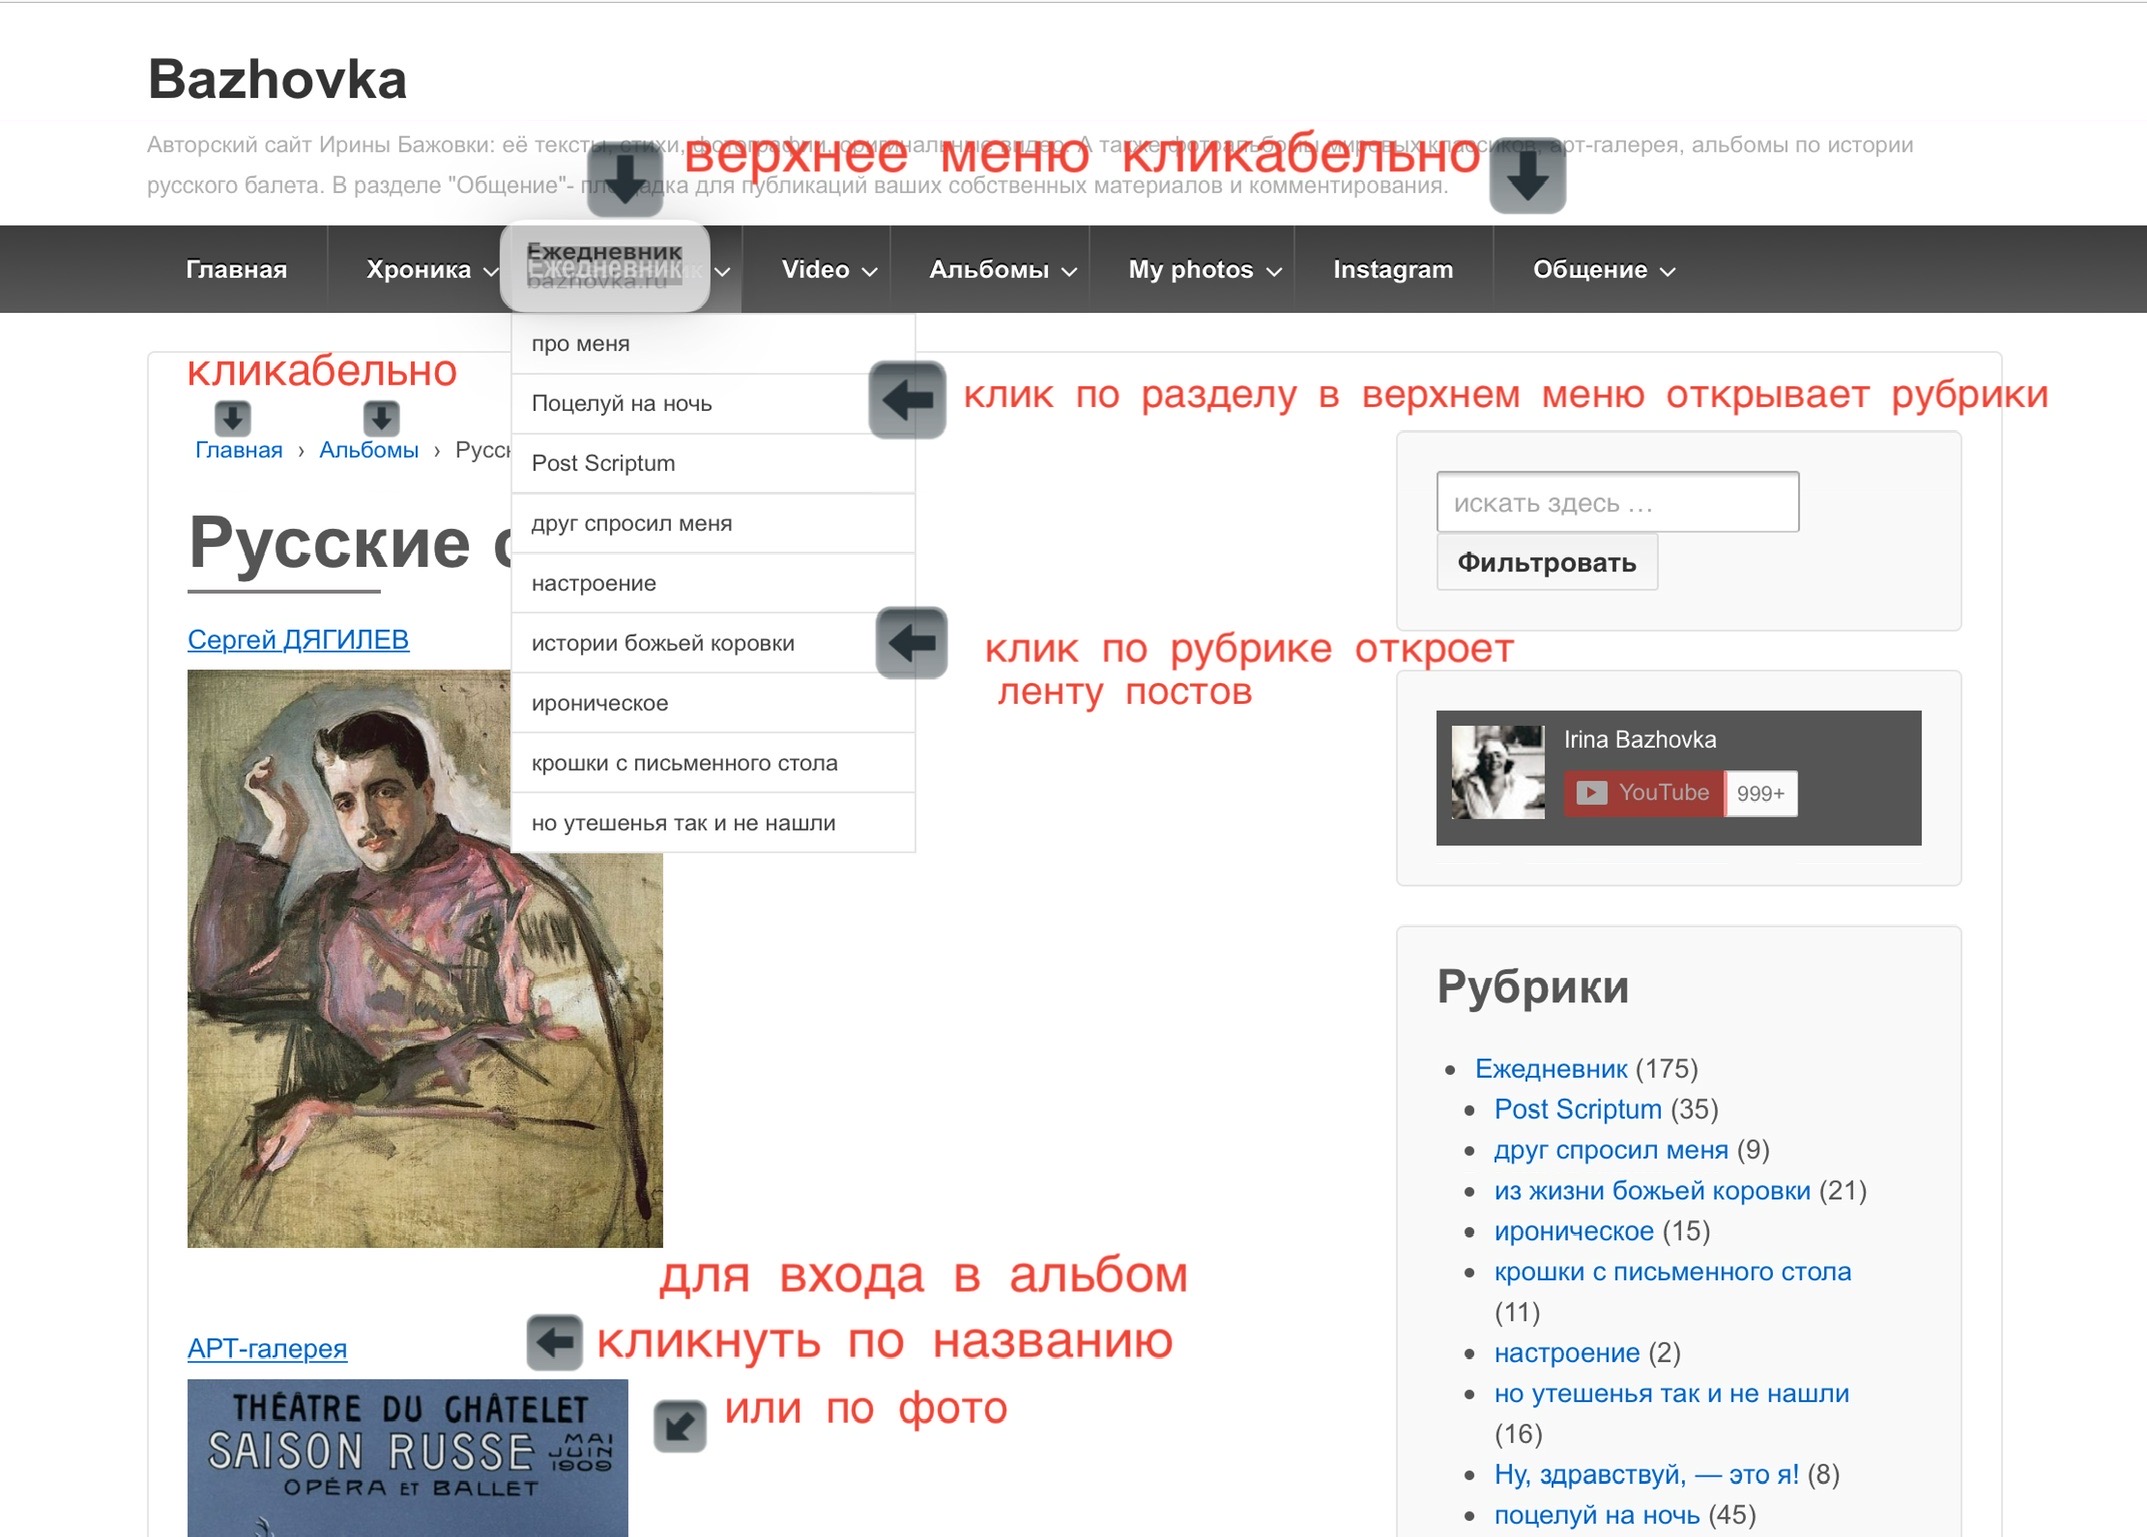Viewport: 2147px width, 1537px height.
Task: Click the Irina Bazhovka channel name
Action: coord(1640,740)
